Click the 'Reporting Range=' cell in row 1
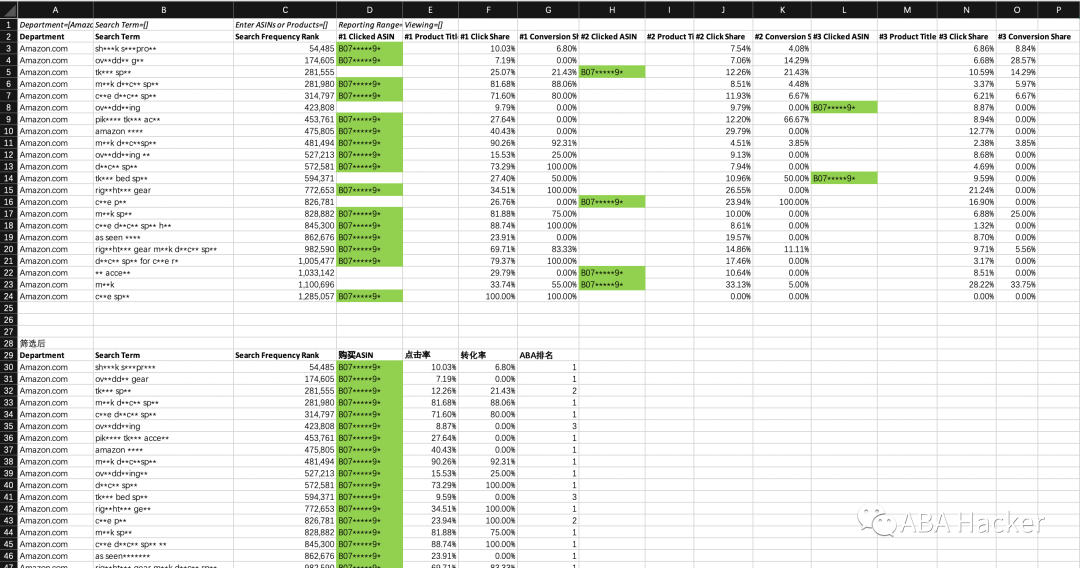 point(369,25)
